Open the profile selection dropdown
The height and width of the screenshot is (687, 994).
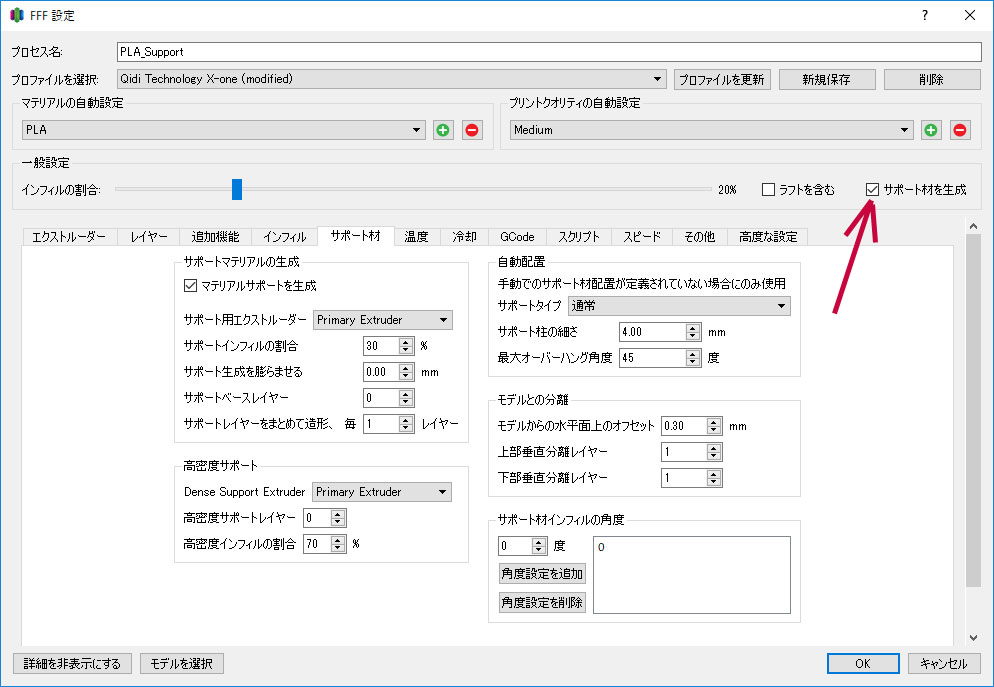click(391, 79)
